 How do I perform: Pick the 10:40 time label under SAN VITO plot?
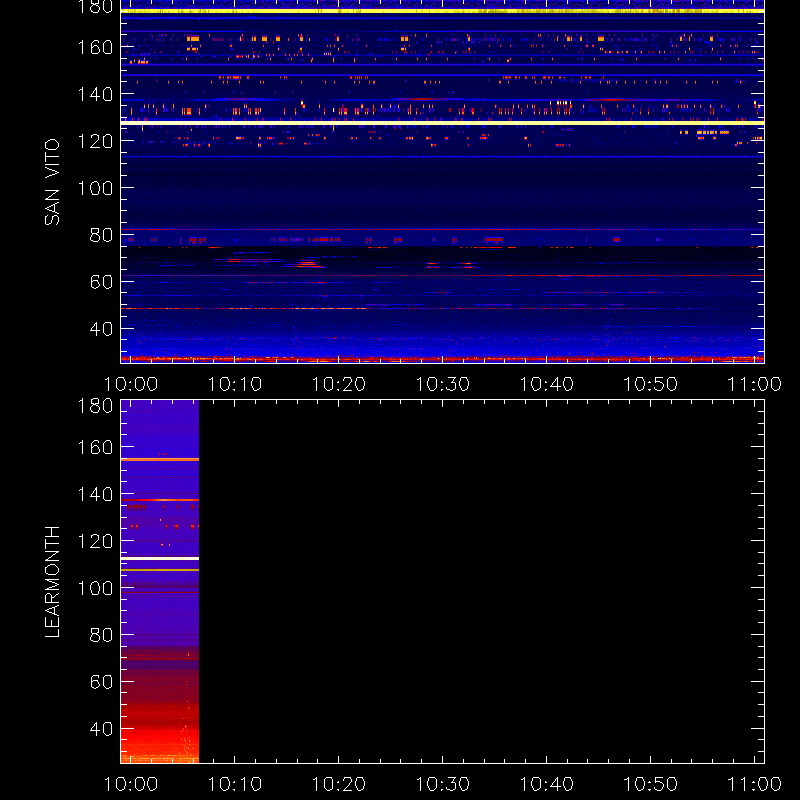click(x=546, y=384)
